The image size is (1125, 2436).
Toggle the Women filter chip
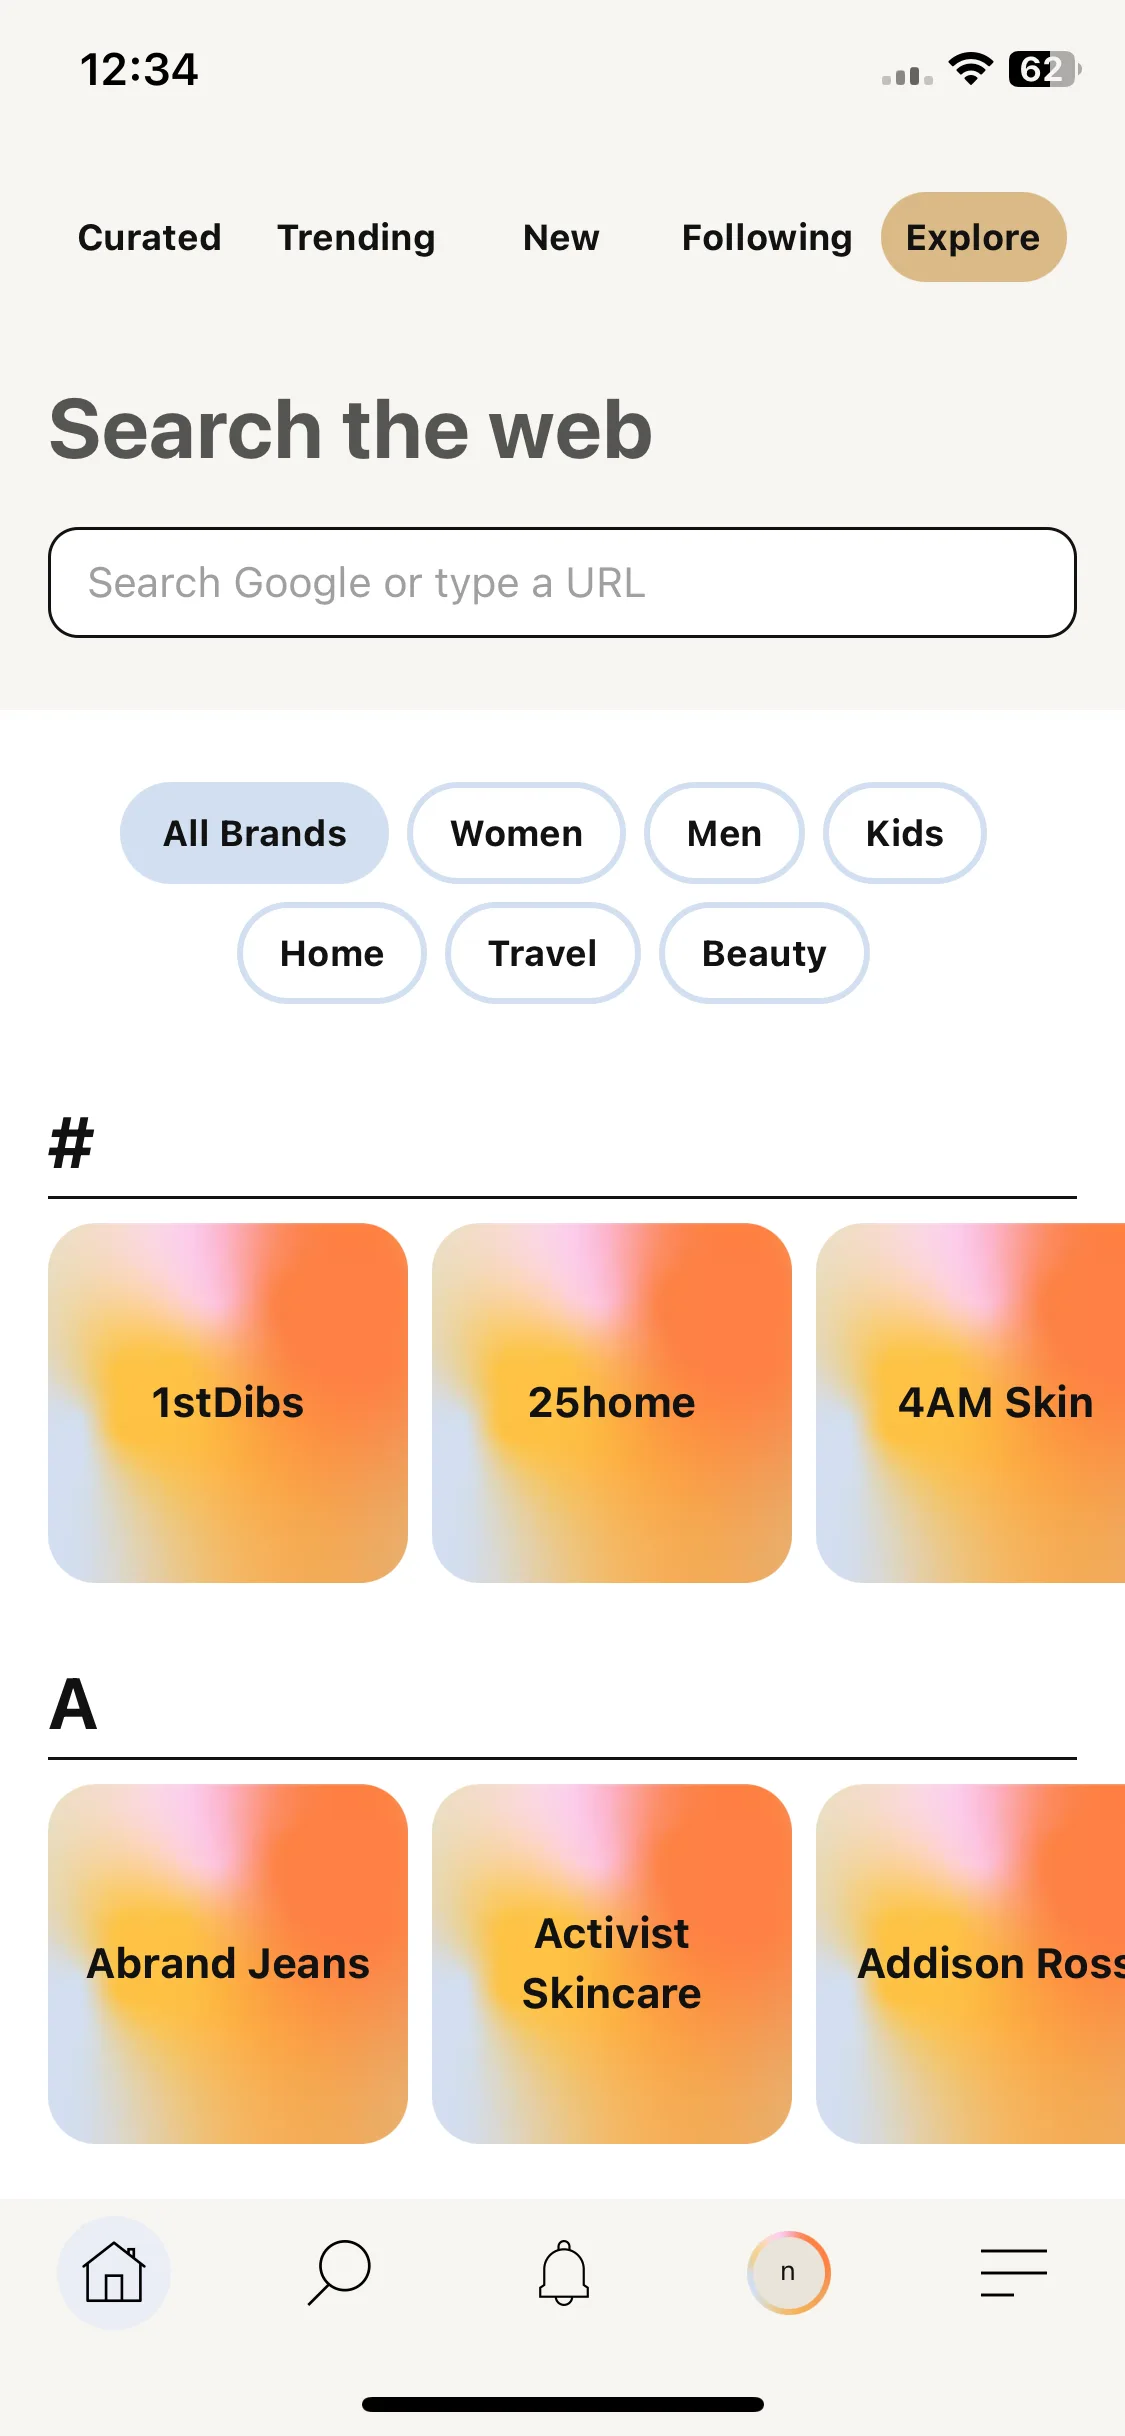(x=516, y=833)
